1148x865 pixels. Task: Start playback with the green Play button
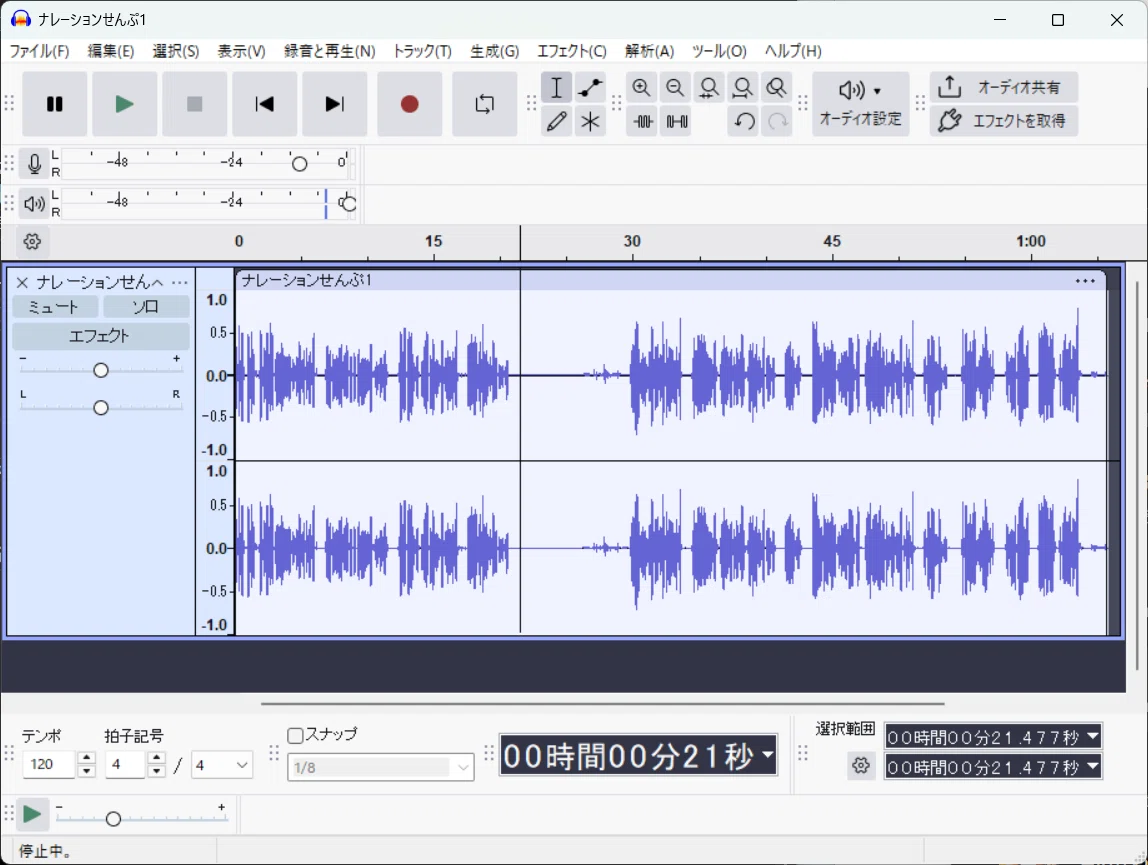pos(124,104)
